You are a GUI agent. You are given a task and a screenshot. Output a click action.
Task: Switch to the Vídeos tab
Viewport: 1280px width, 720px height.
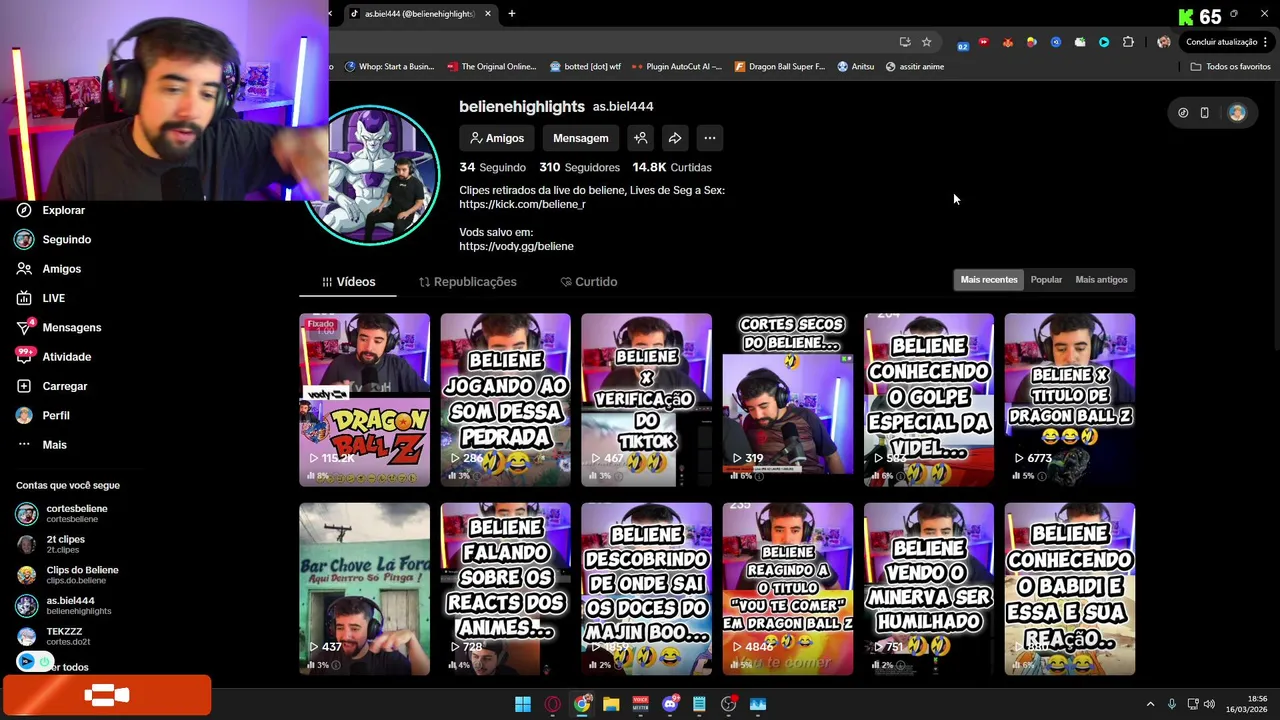click(348, 282)
